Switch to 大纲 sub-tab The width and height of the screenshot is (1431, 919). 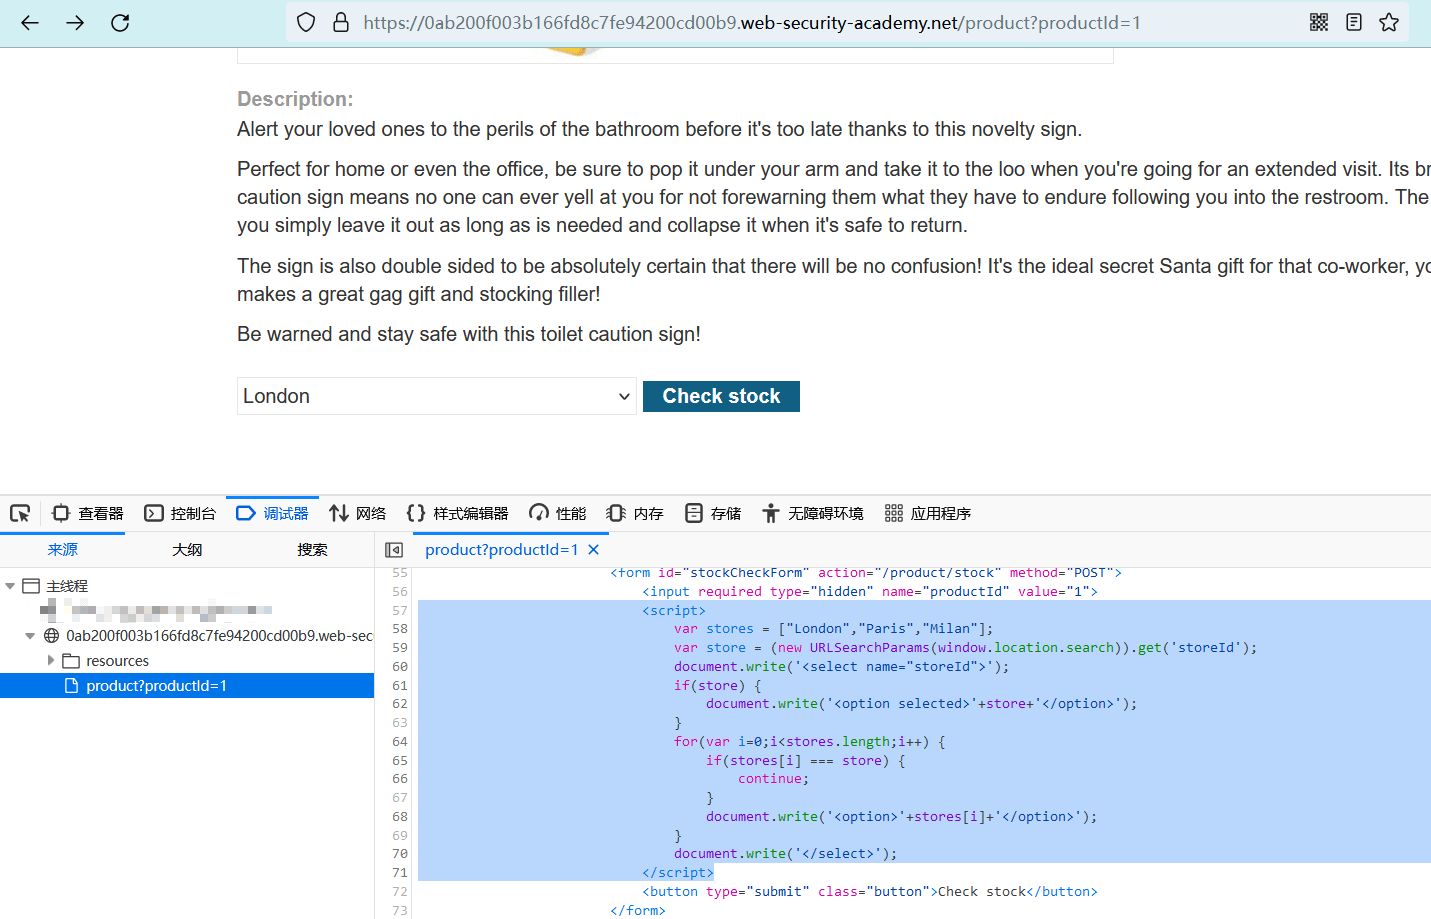click(187, 550)
